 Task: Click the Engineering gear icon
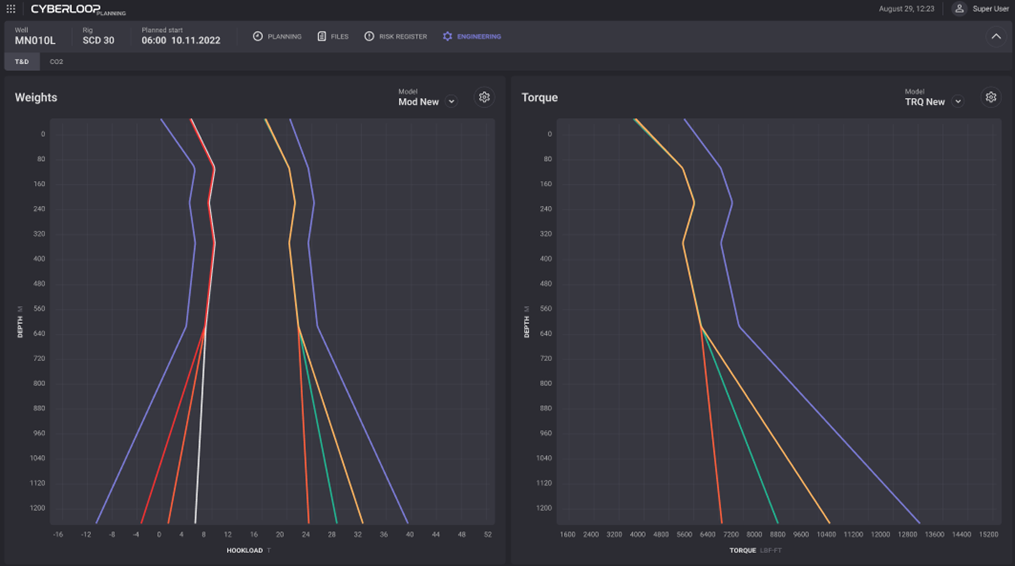(x=447, y=37)
